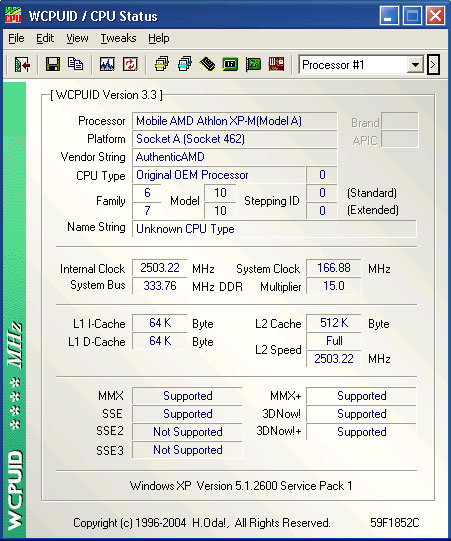
Task: Click the yellow-banded stacked windows icon
Action: 161,65
